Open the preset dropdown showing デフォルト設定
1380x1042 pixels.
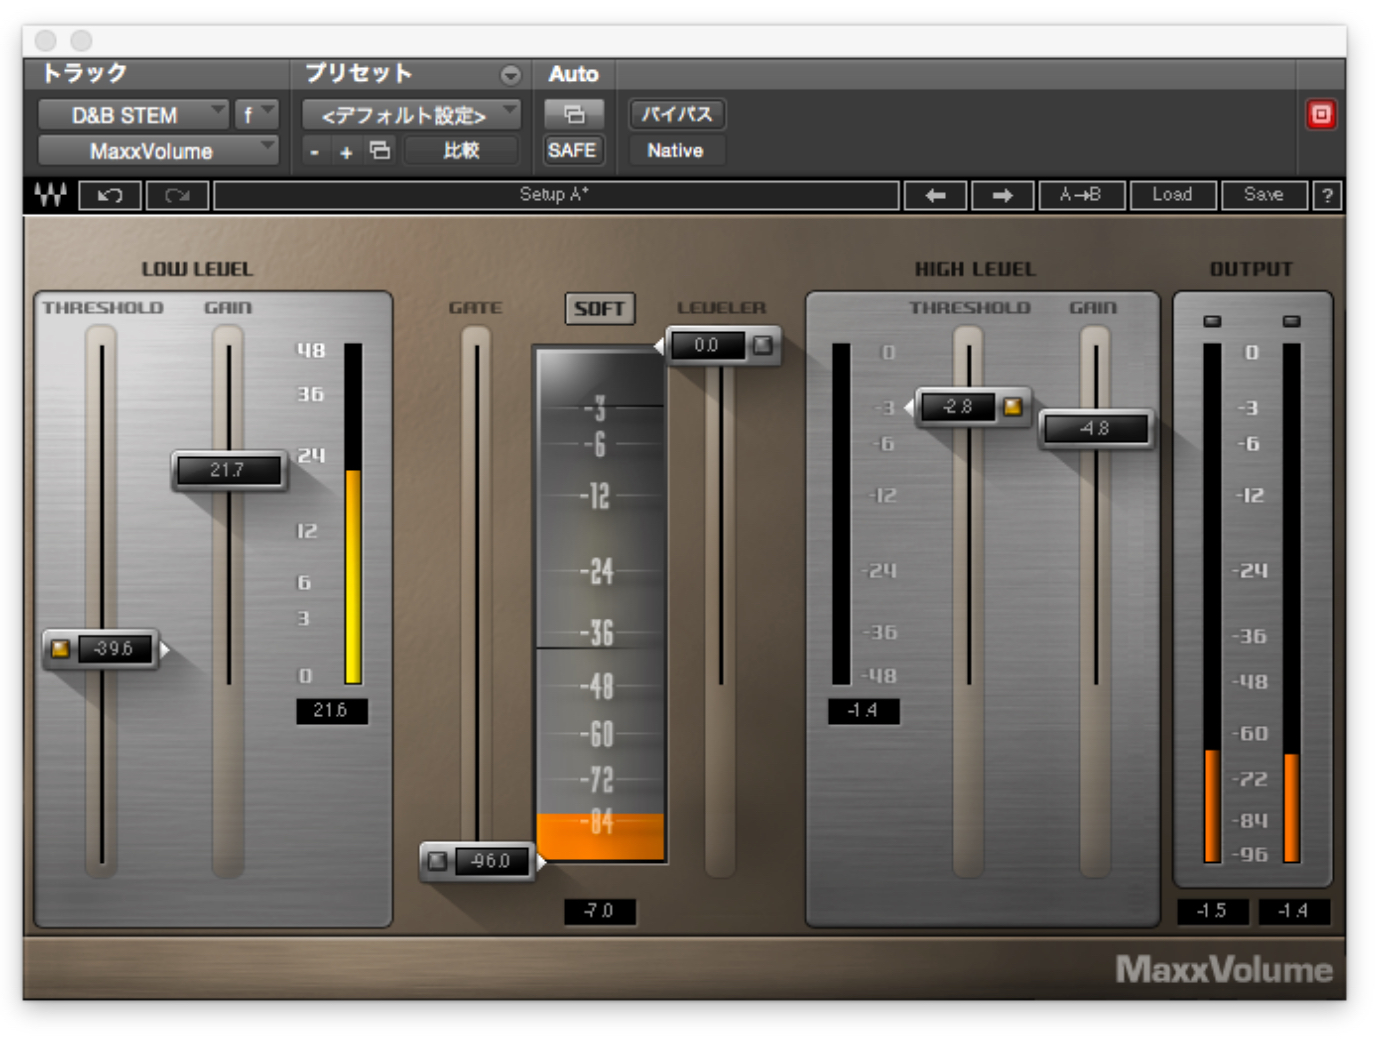tap(411, 115)
